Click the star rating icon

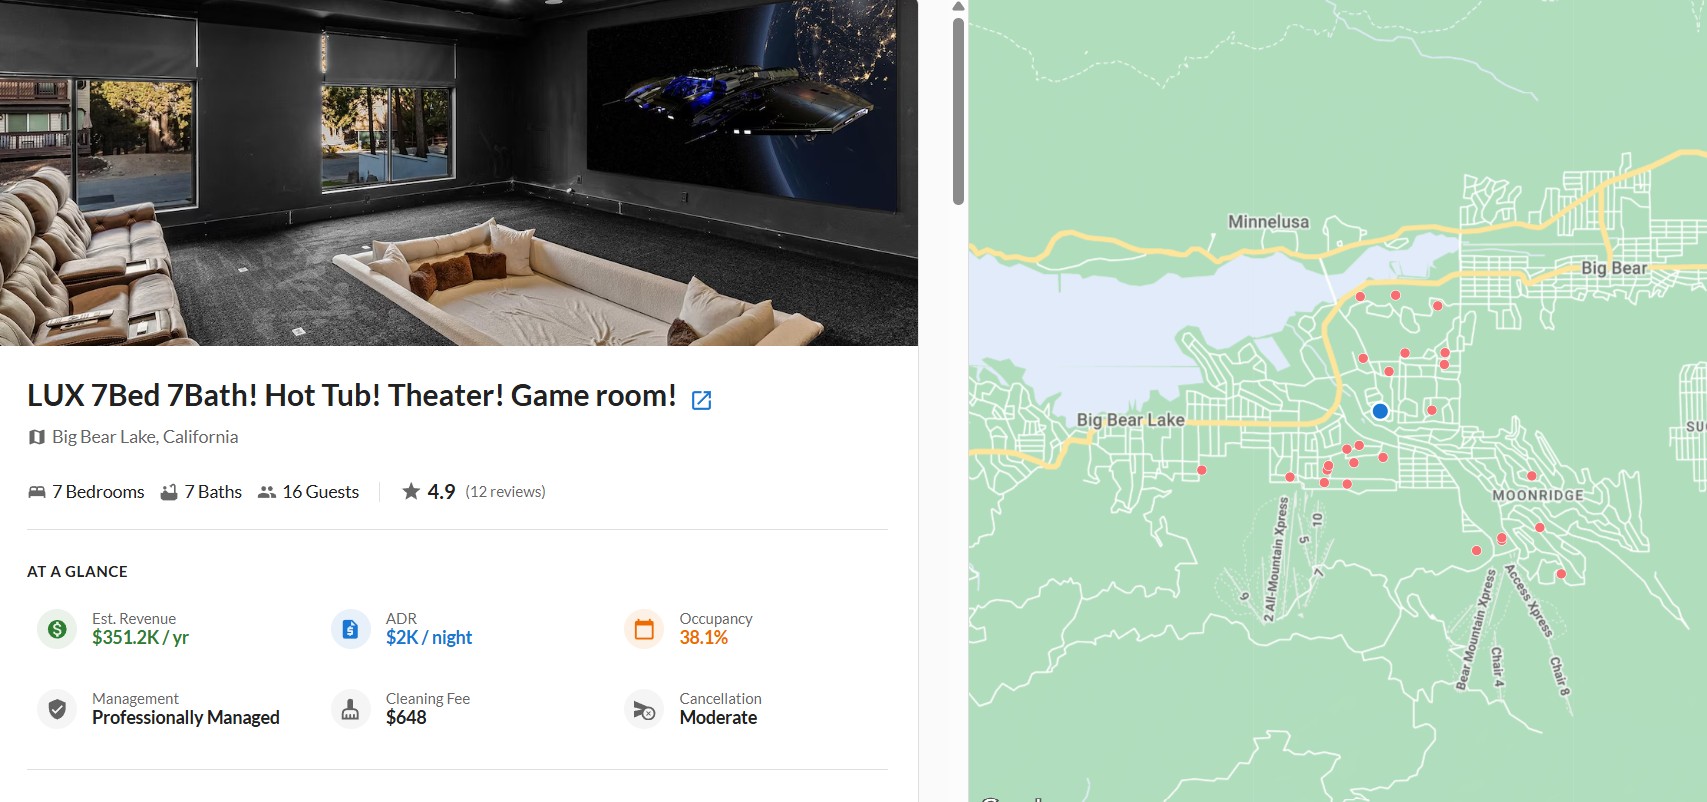[411, 491]
